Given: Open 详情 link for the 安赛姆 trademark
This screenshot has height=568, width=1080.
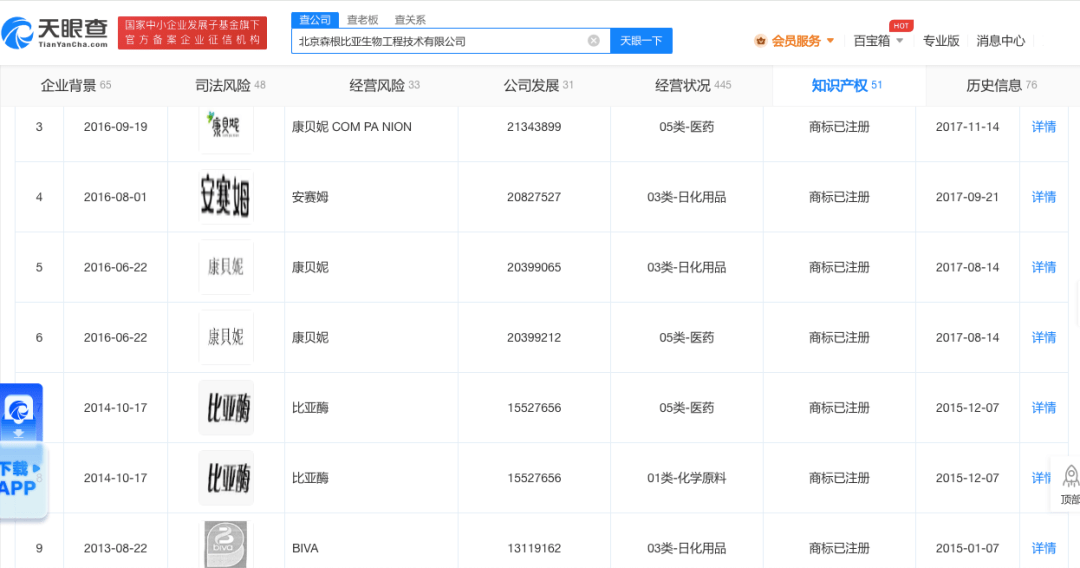Looking at the screenshot, I should point(1043,197).
